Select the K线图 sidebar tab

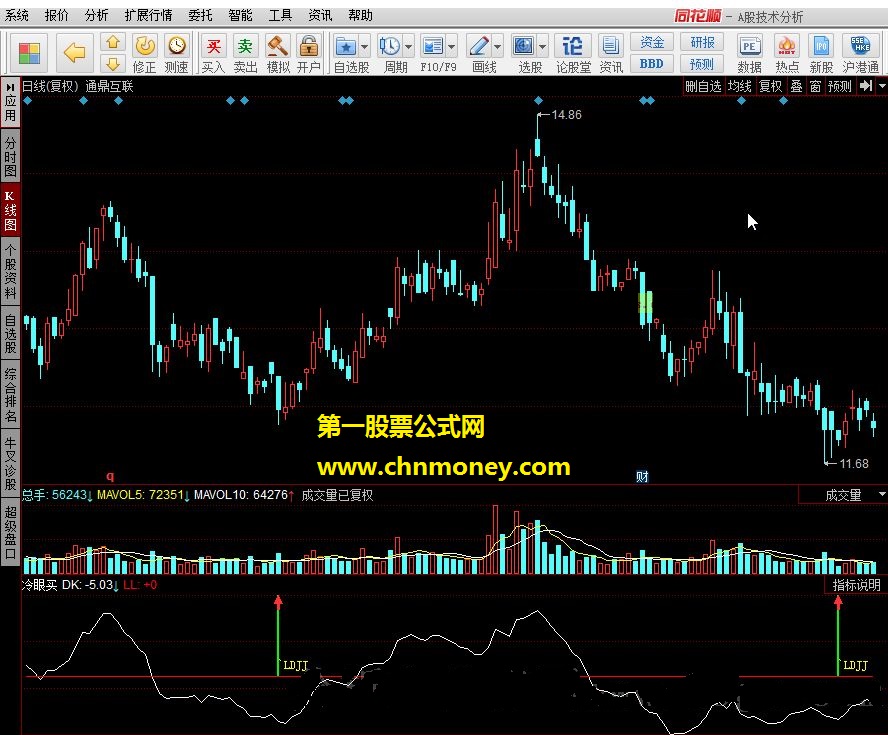click(10, 211)
